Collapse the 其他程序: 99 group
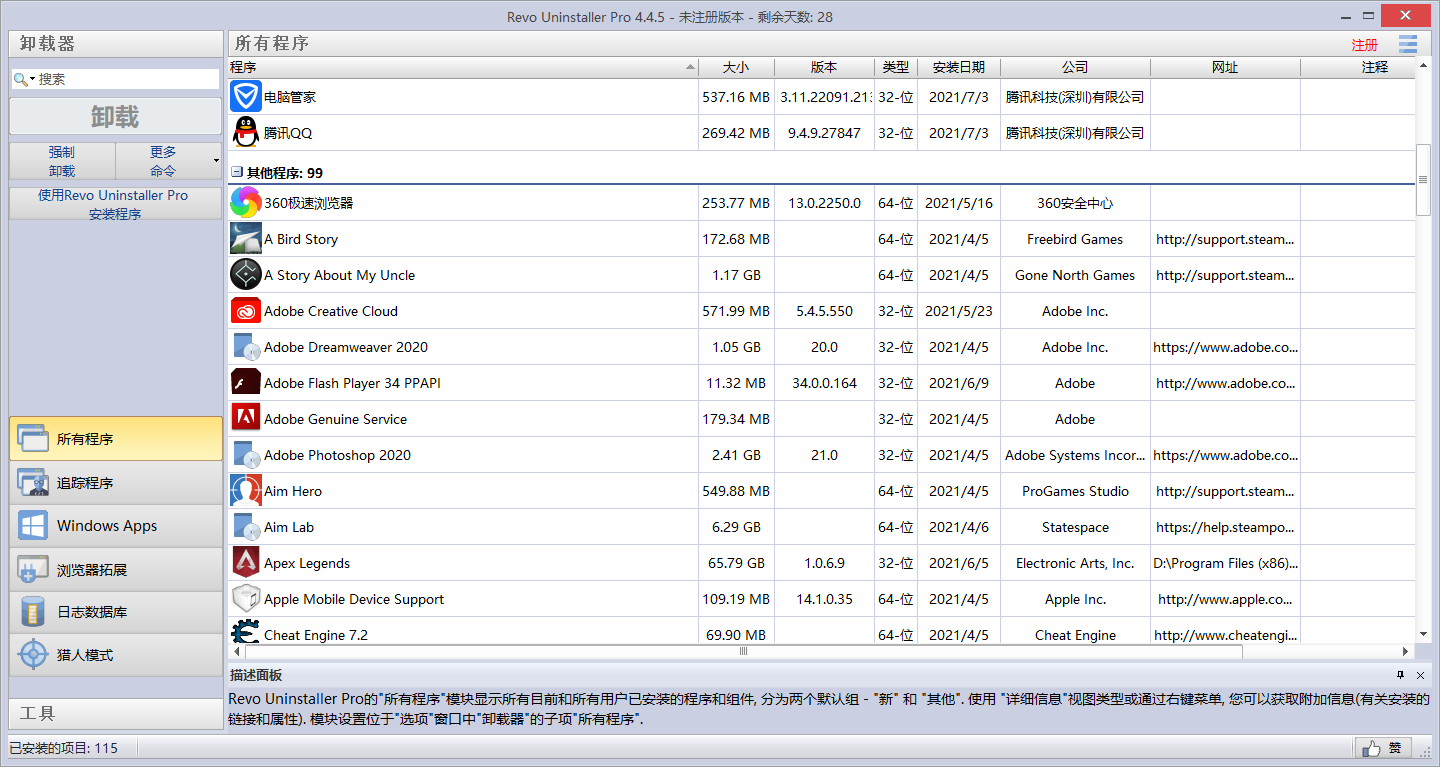The height and width of the screenshot is (767, 1440). (236, 172)
